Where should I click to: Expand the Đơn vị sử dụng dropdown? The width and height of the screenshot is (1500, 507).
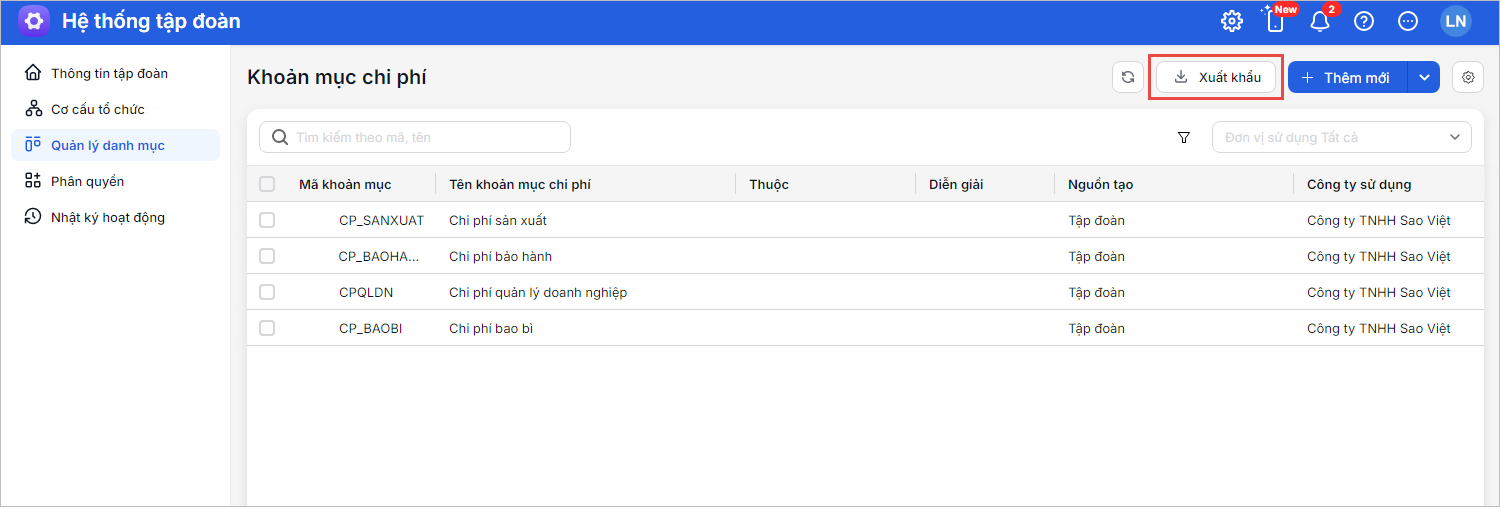point(1341,137)
